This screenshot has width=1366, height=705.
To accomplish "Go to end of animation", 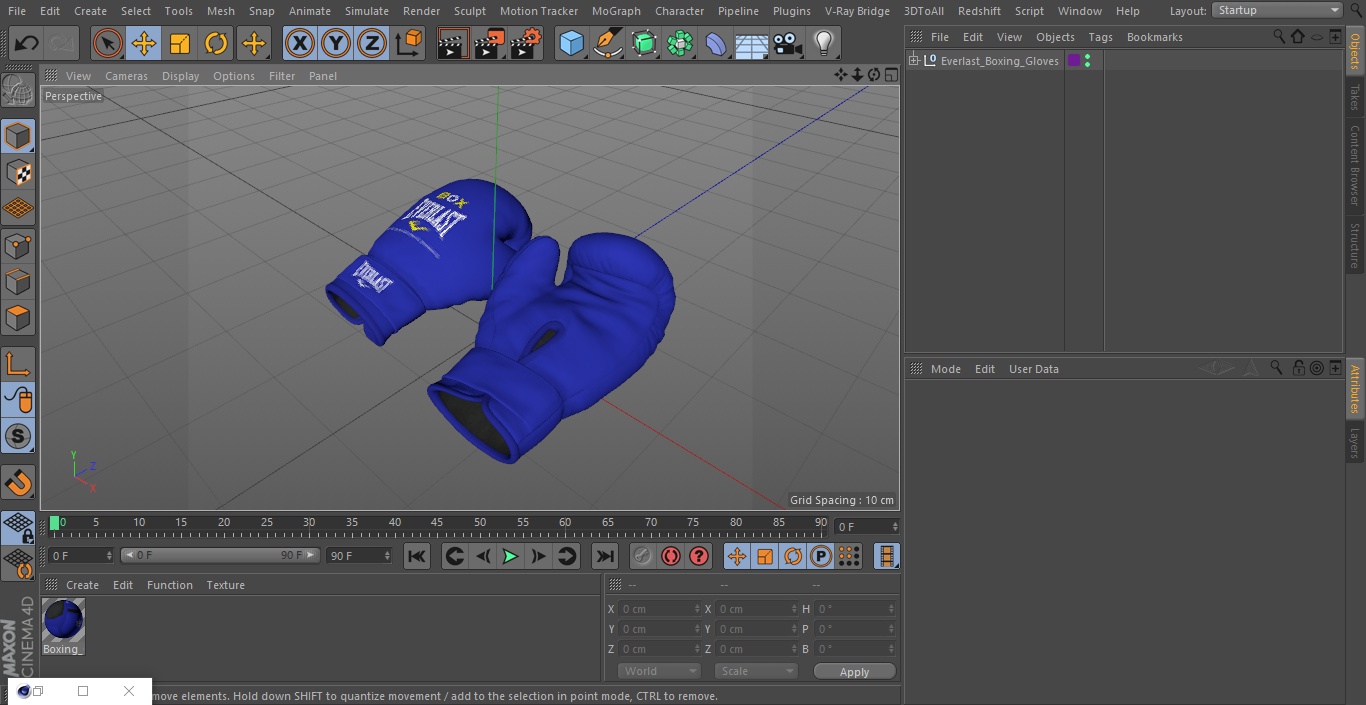I will 605,556.
